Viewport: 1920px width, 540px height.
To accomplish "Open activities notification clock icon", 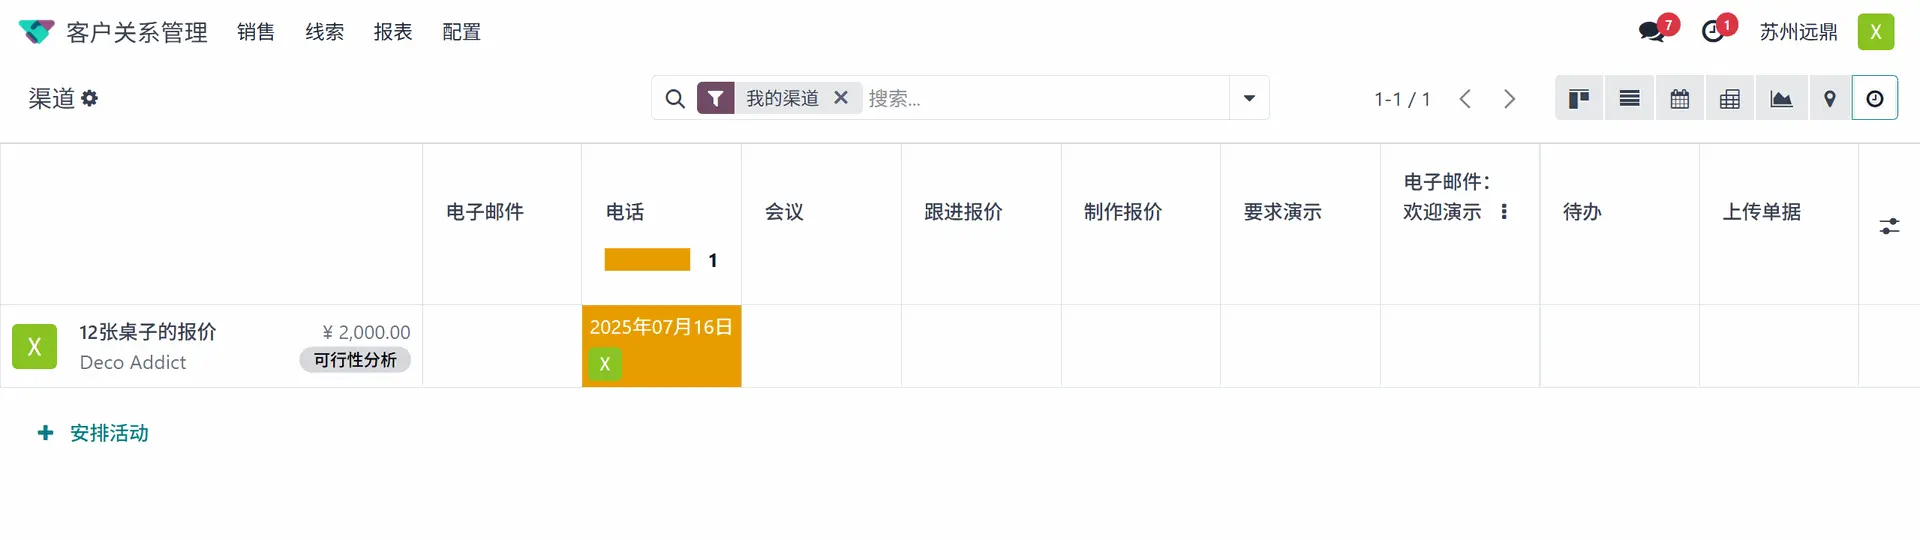I will point(1713,32).
